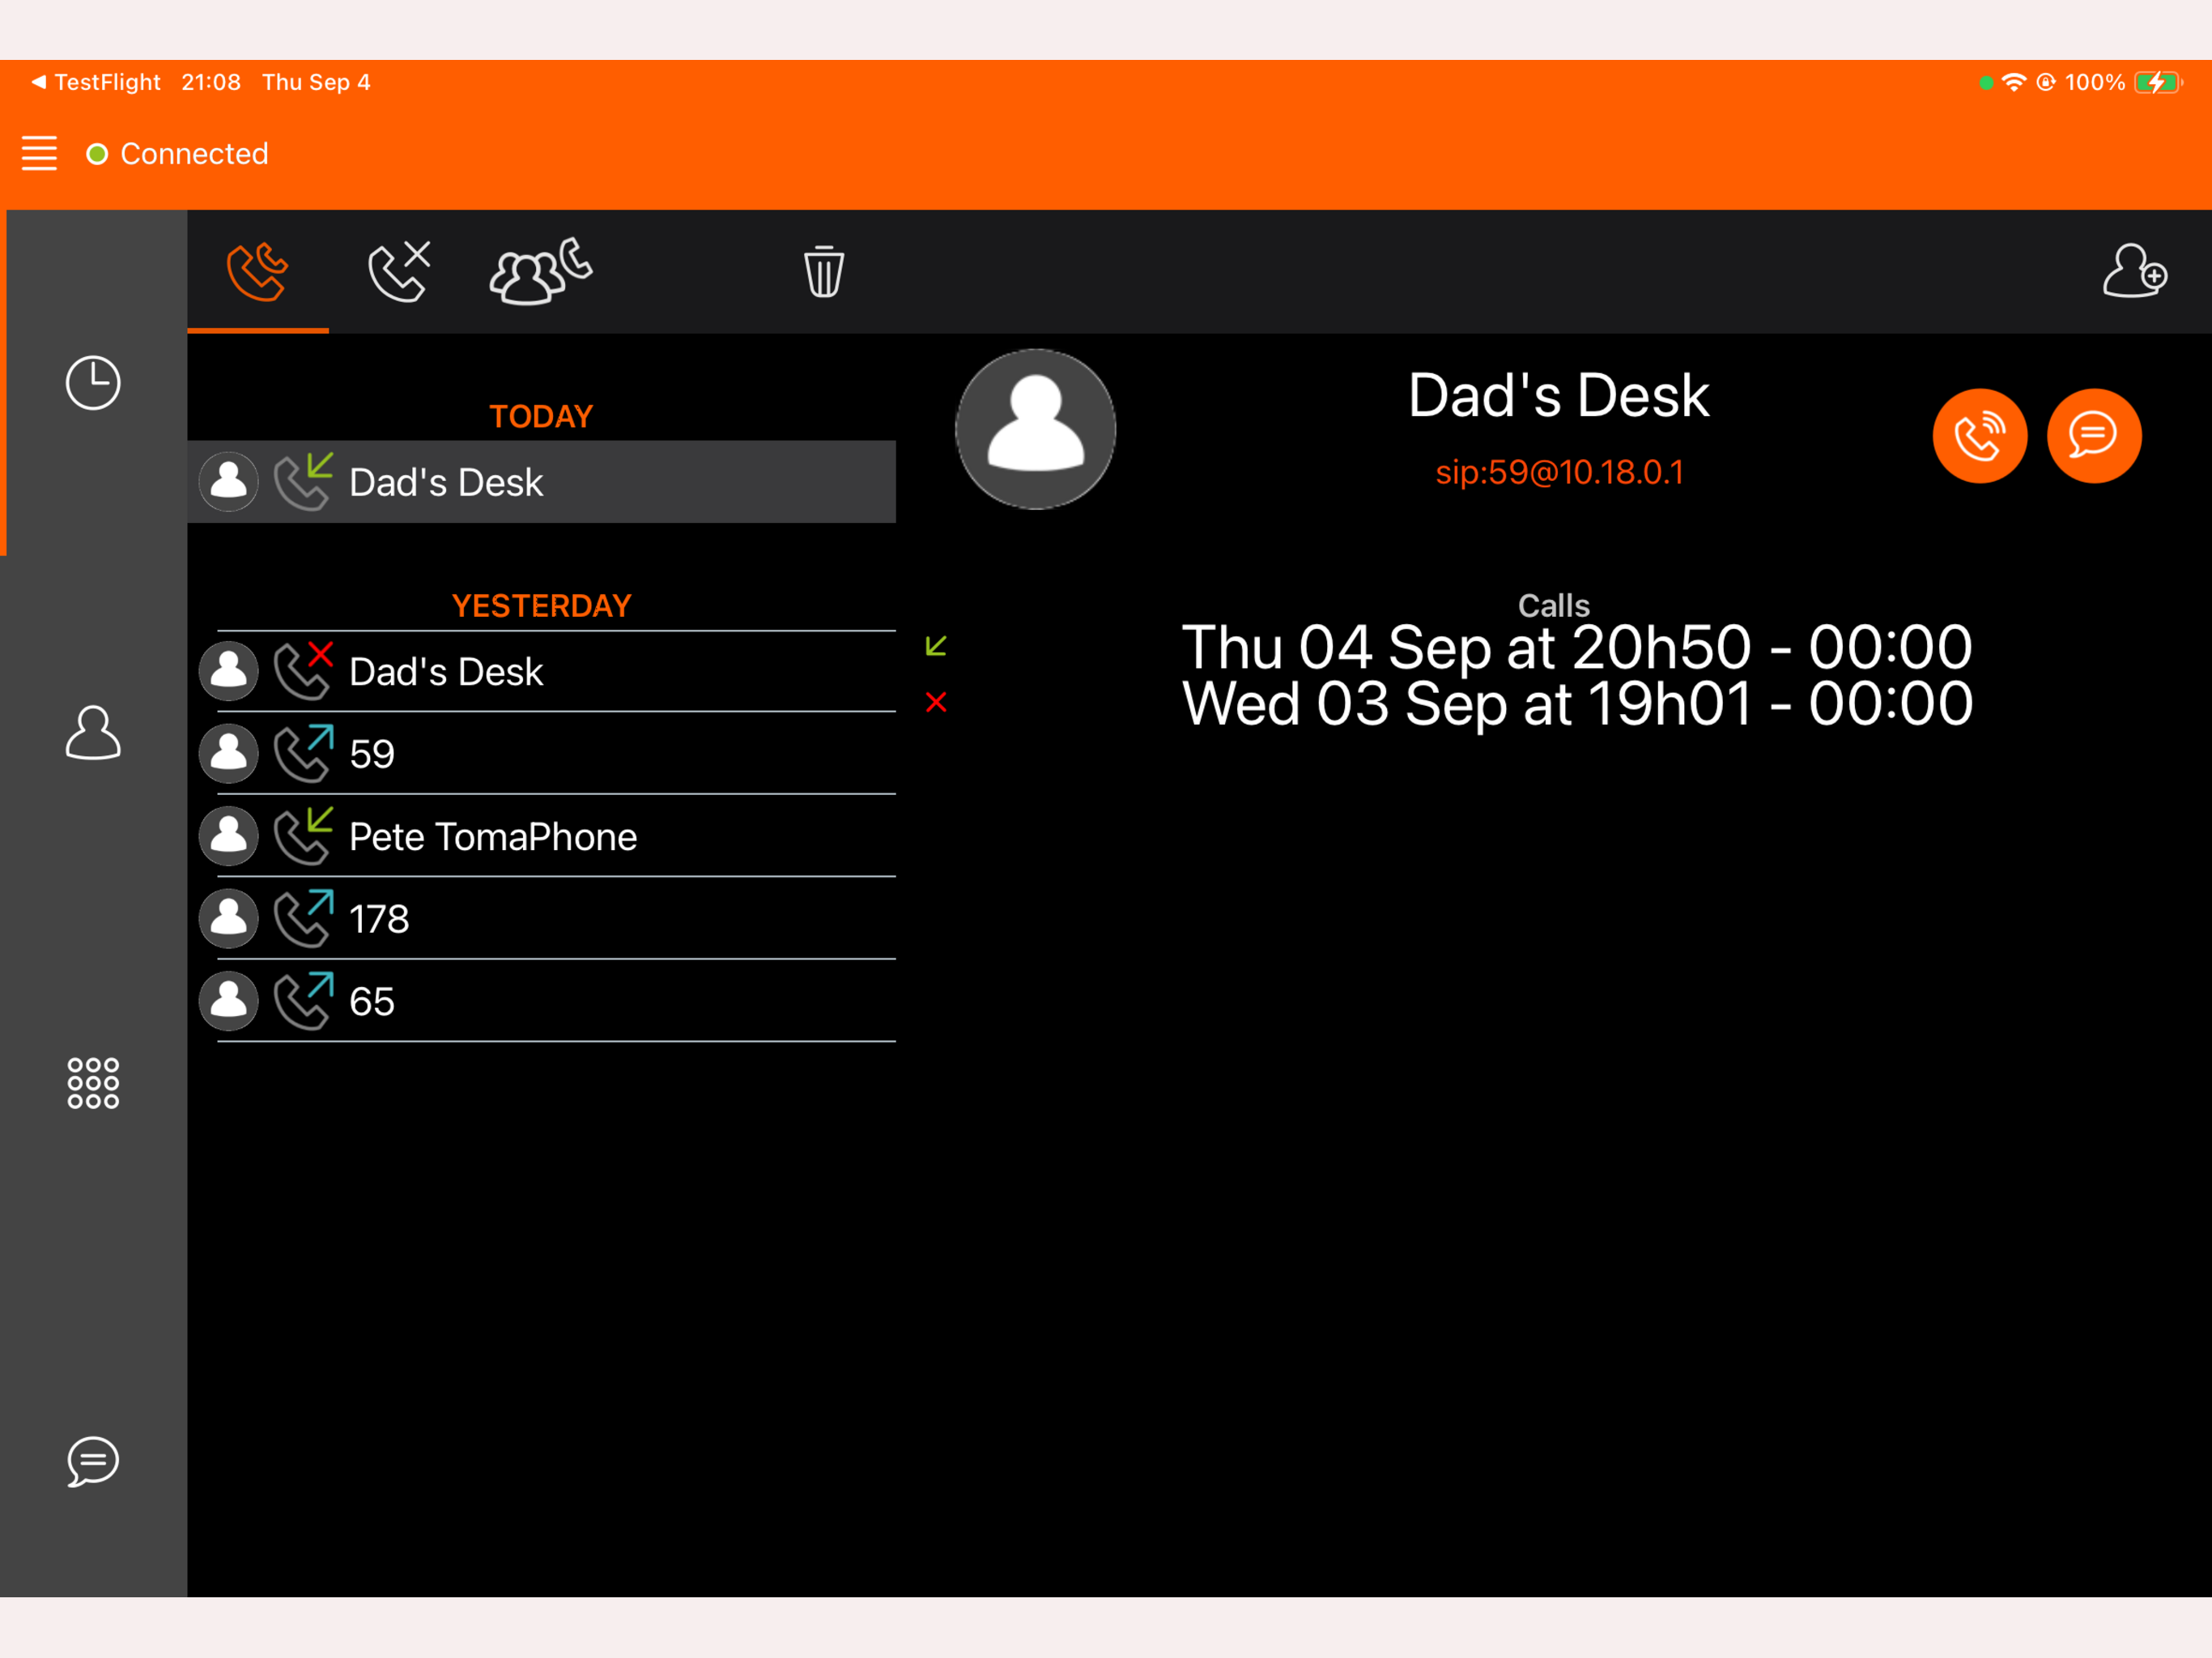Tap incoming call icon beside Pete TomaPhone
The image size is (2212, 1658).
pos(303,835)
